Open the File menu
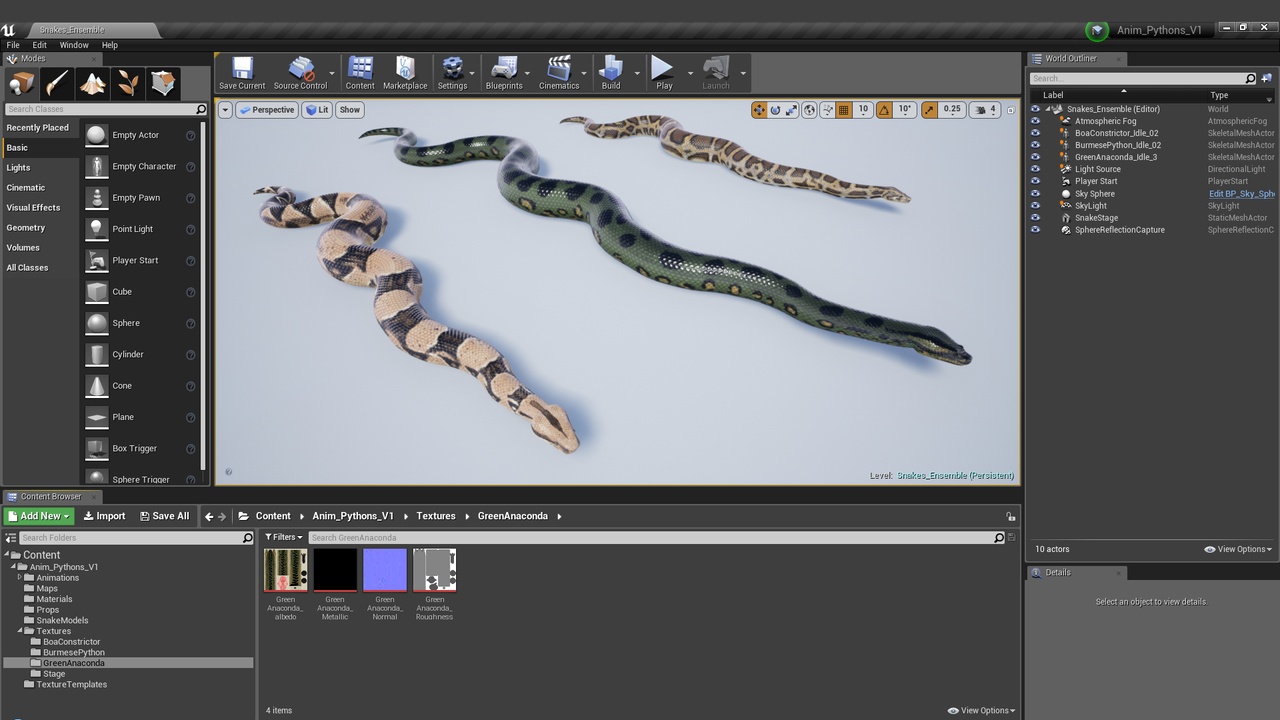The height and width of the screenshot is (720, 1280). (13, 45)
